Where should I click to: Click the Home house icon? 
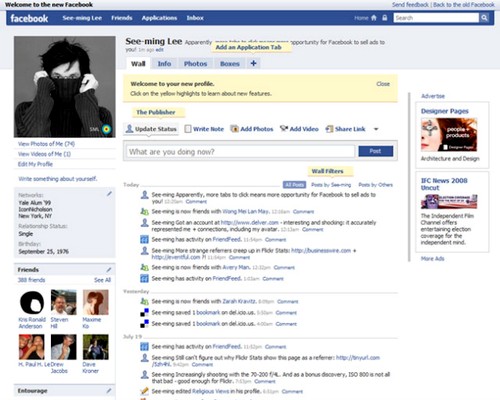tap(374, 18)
